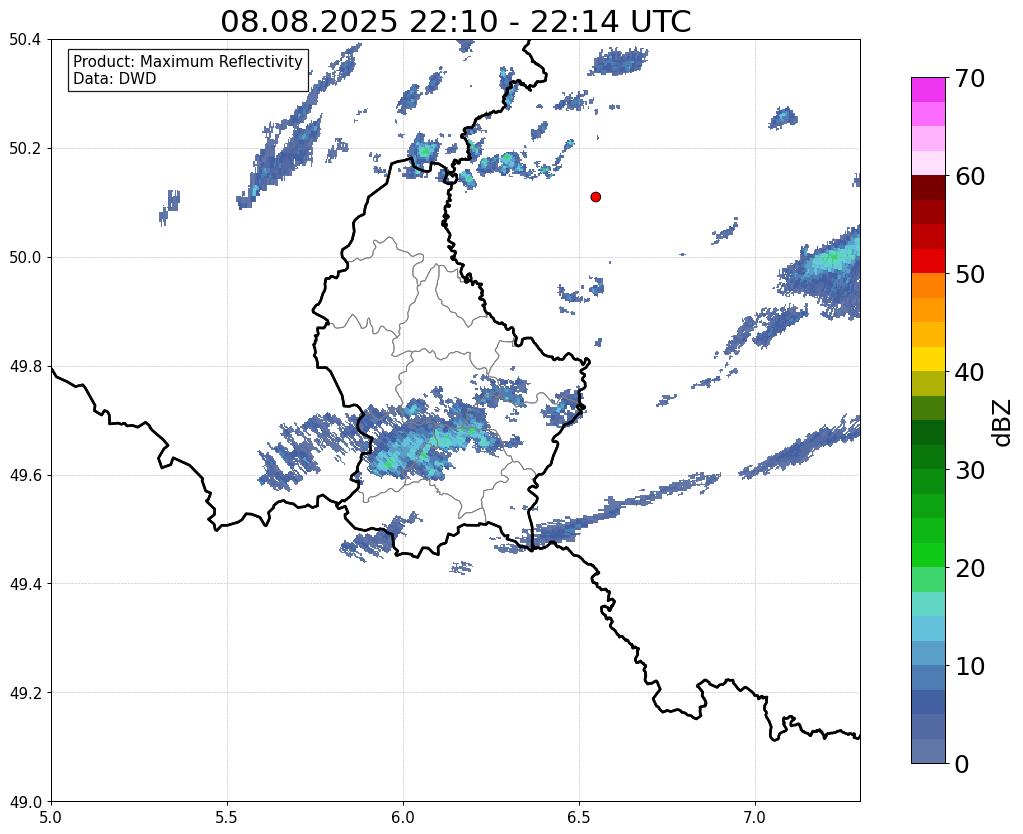Screen dimensions: 1023x834
Task: Click the longitude axis label 5.0
Action: [51, 818]
